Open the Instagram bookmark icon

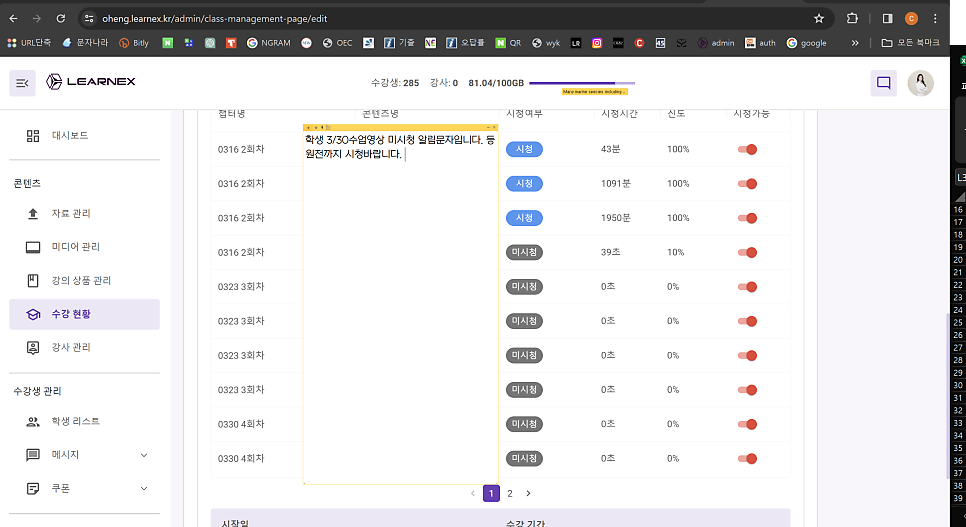[597, 43]
